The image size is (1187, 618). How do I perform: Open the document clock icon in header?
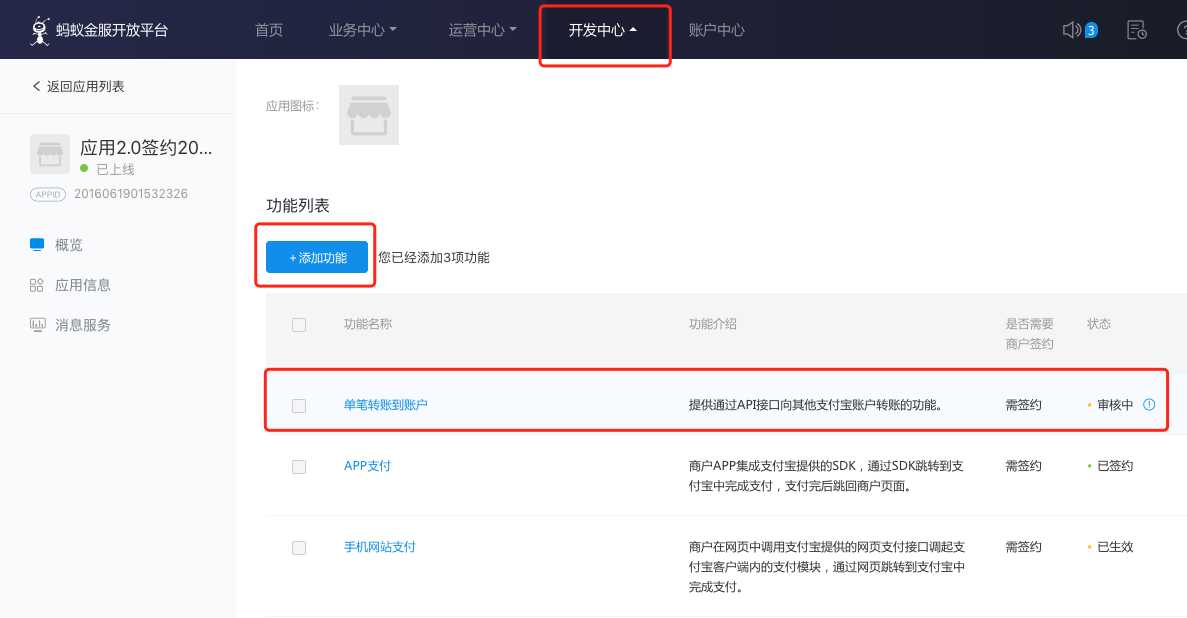1136,30
